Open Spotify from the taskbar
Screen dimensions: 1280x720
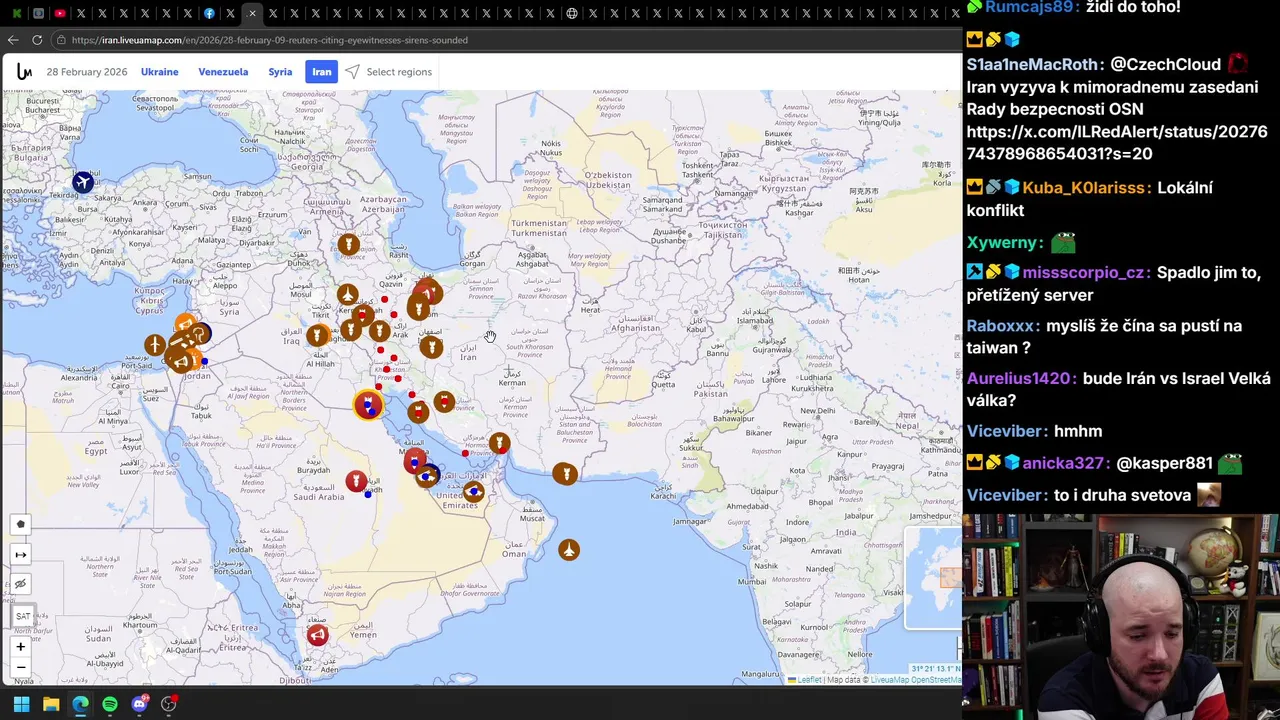tap(110, 704)
